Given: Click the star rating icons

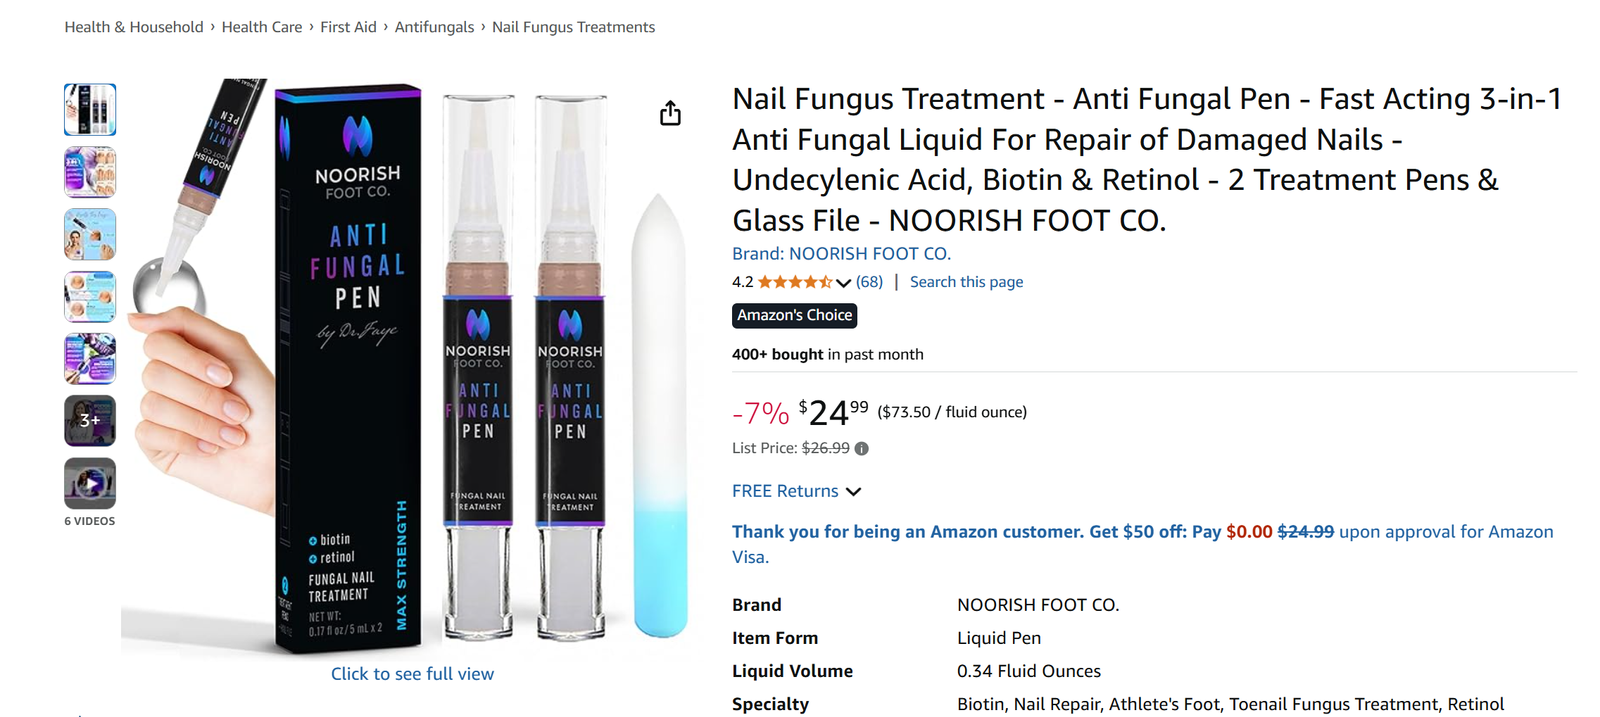Looking at the screenshot, I should (x=795, y=282).
